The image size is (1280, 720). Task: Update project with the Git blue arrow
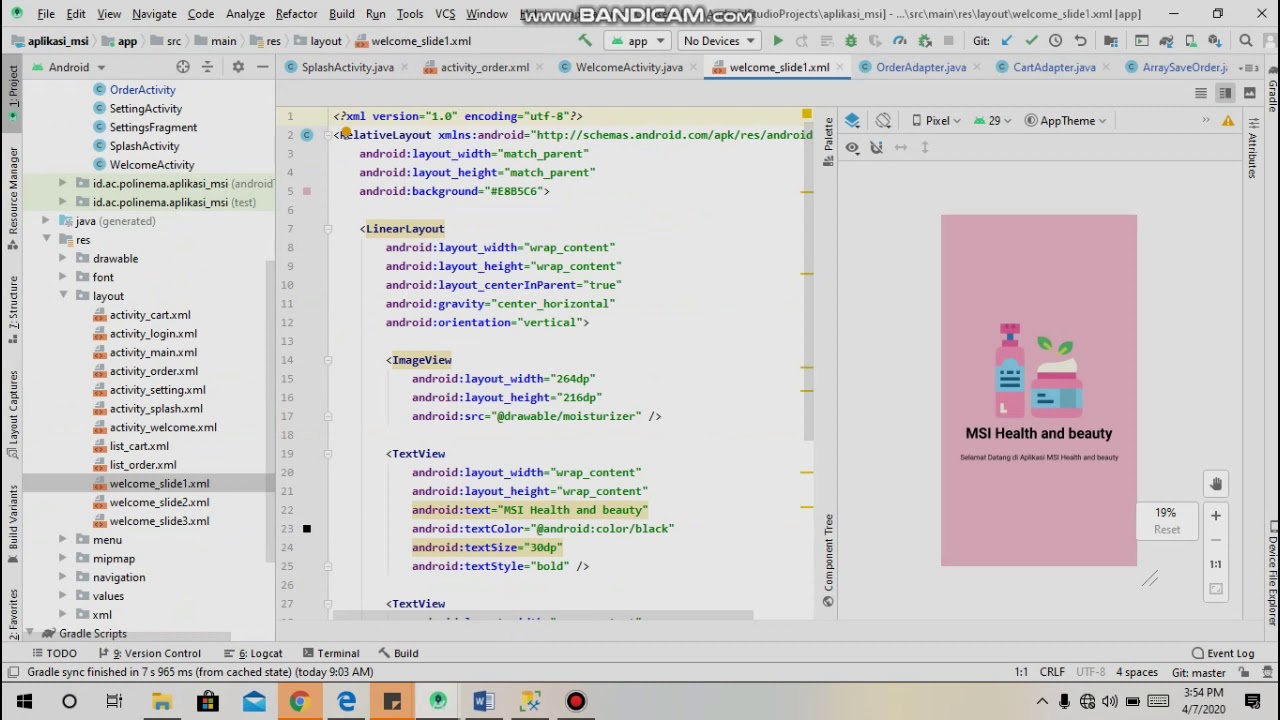point(1006,41)
